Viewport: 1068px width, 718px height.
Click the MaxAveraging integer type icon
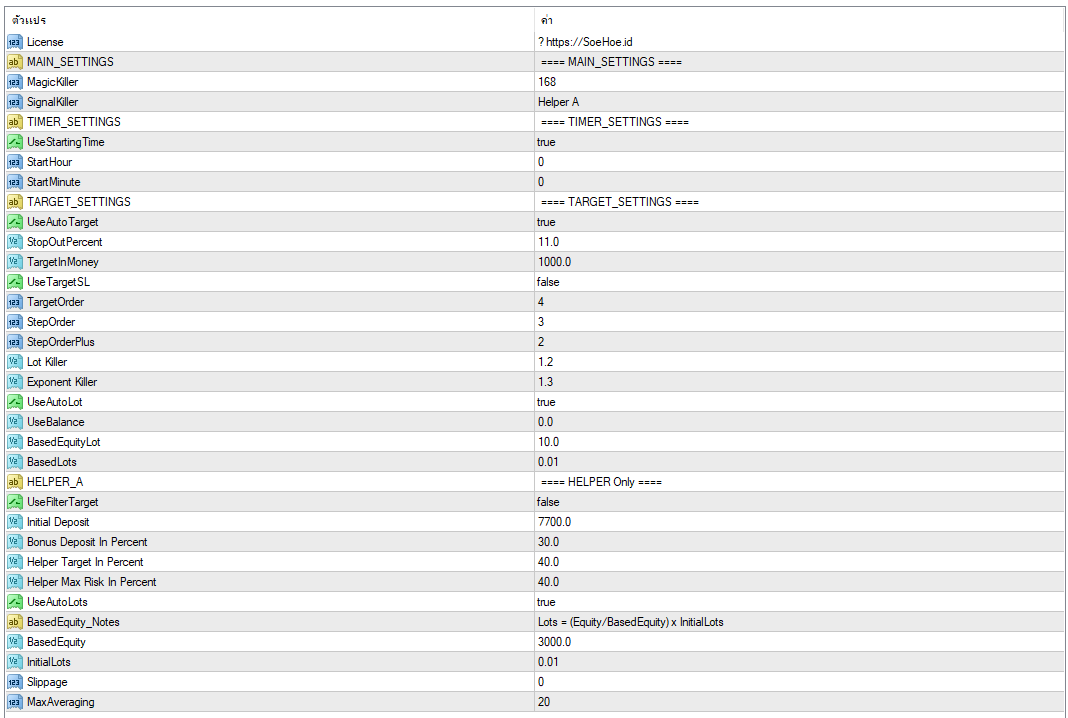coord(14,702)
